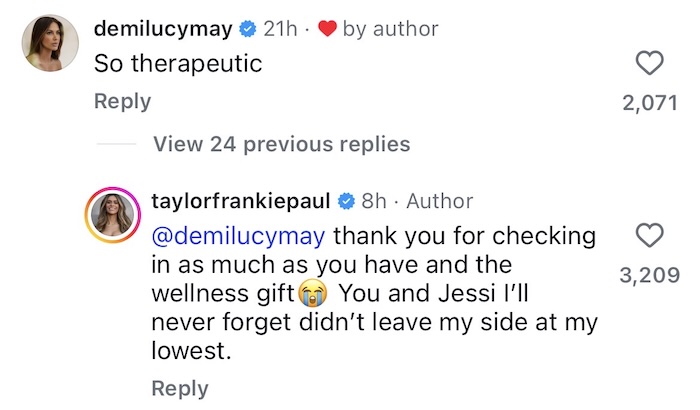The height and width of the screenshot is (410, 700).
Task: Click the "So therapeutic" comment text
Action: [178, 64]
